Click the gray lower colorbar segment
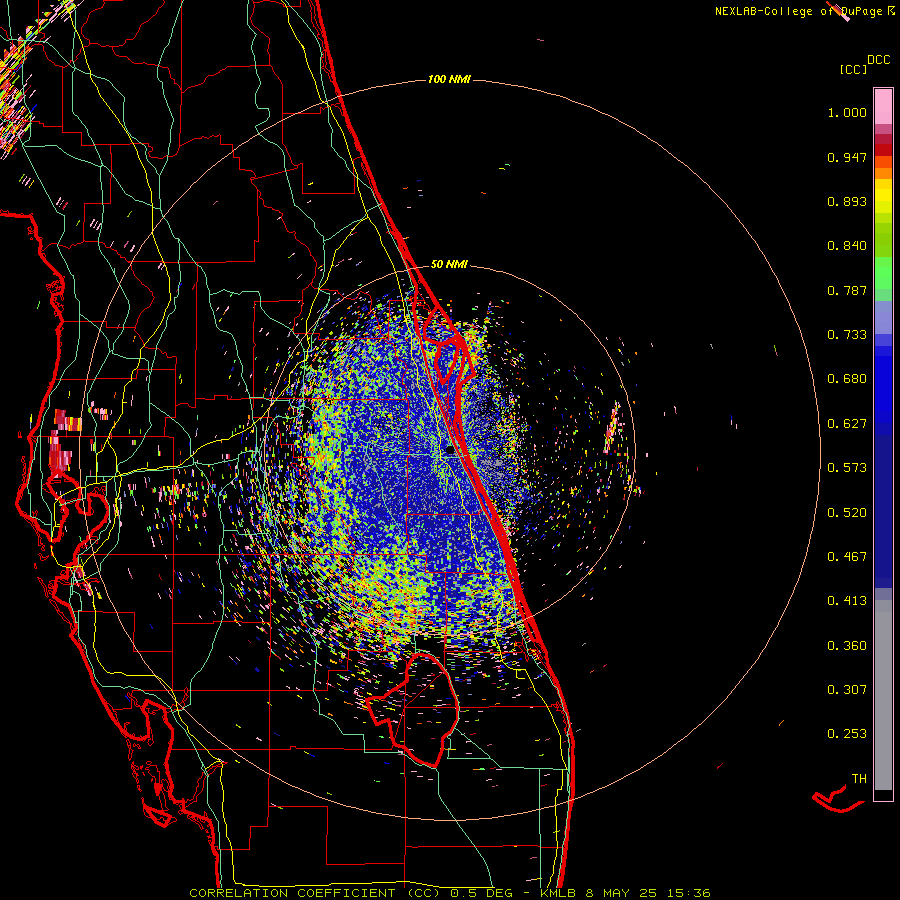This screenshot has height=900, width=900. tap(883, 695)
